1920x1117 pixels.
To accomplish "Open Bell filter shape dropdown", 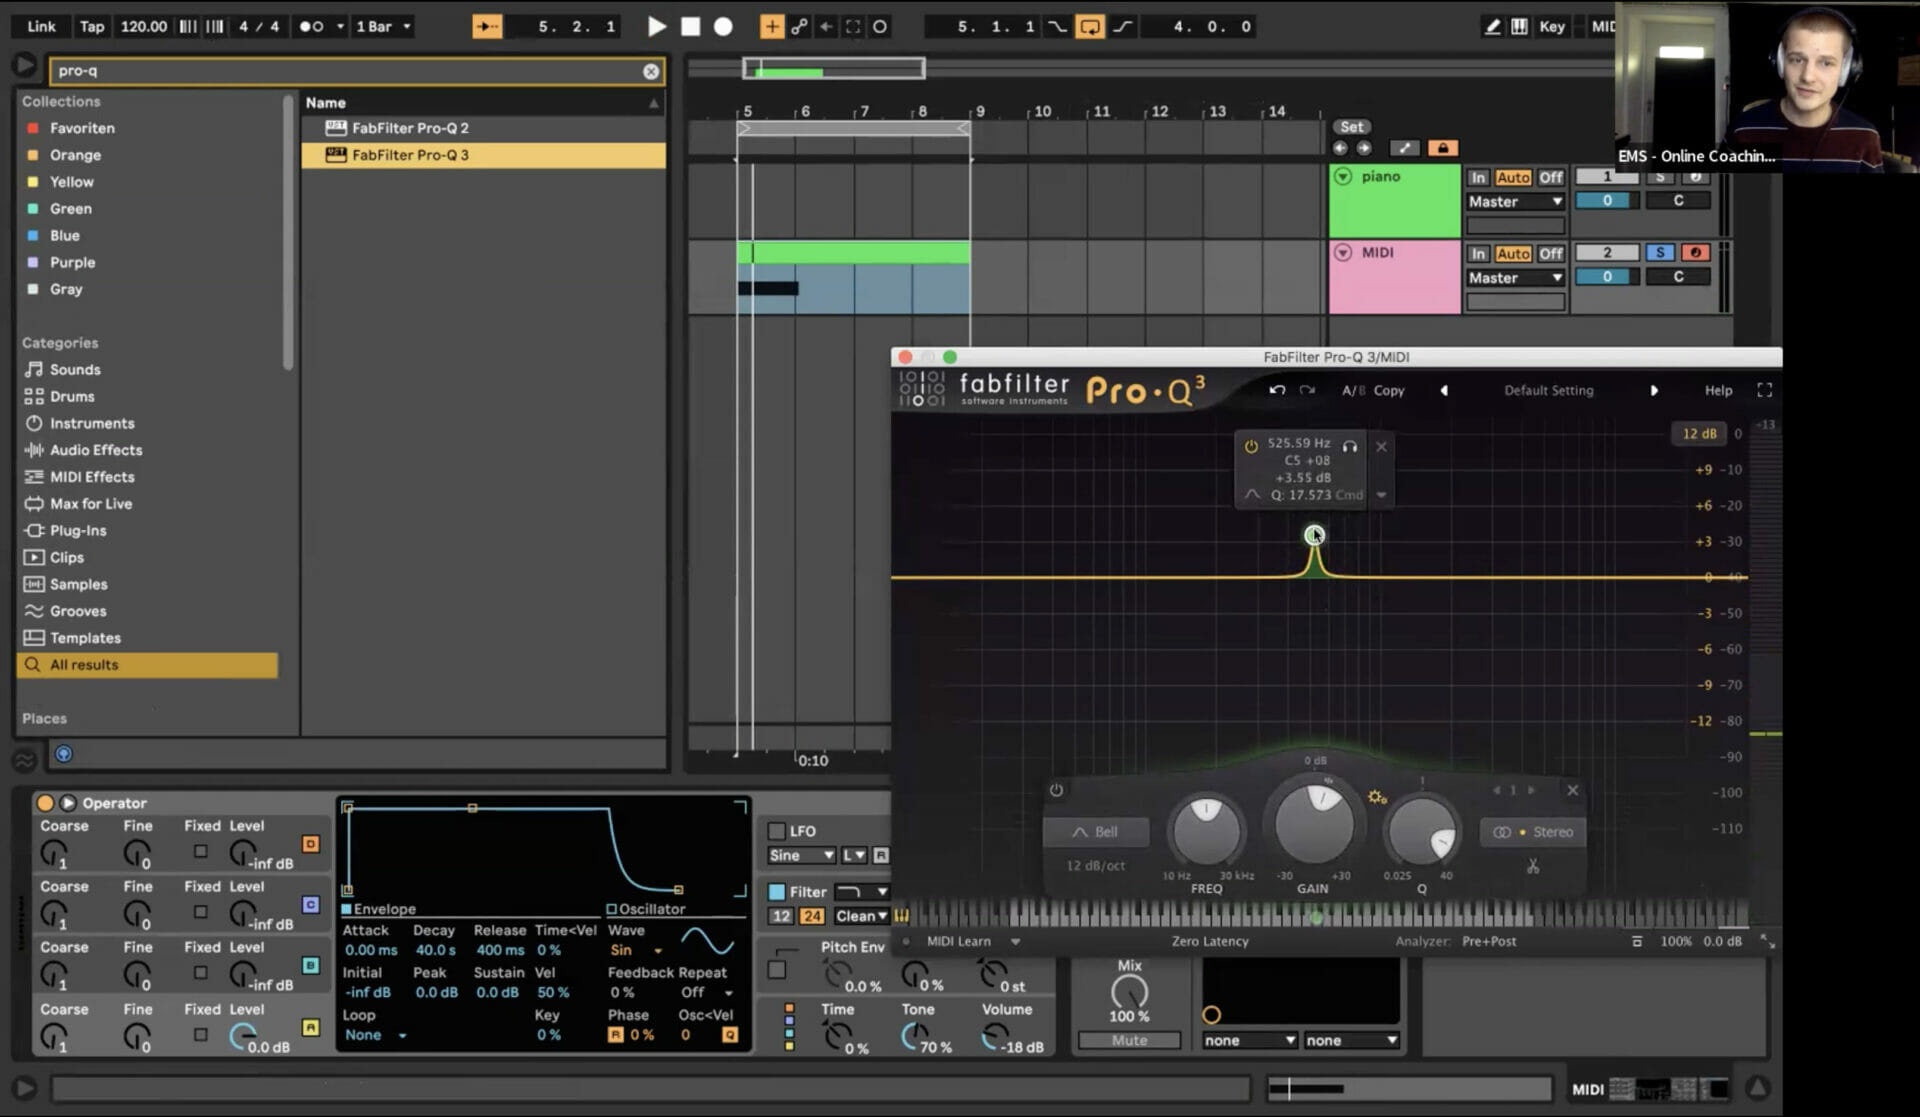I will pos(1096,832).
